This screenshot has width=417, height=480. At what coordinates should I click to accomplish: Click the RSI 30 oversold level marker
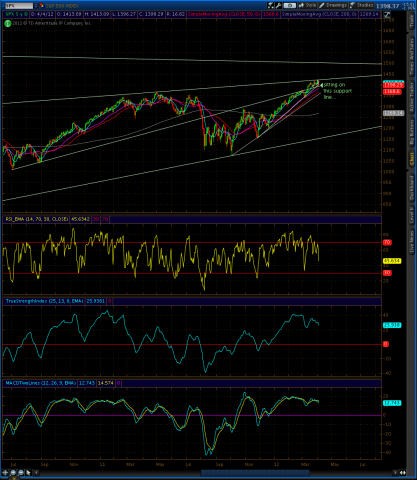387,273
